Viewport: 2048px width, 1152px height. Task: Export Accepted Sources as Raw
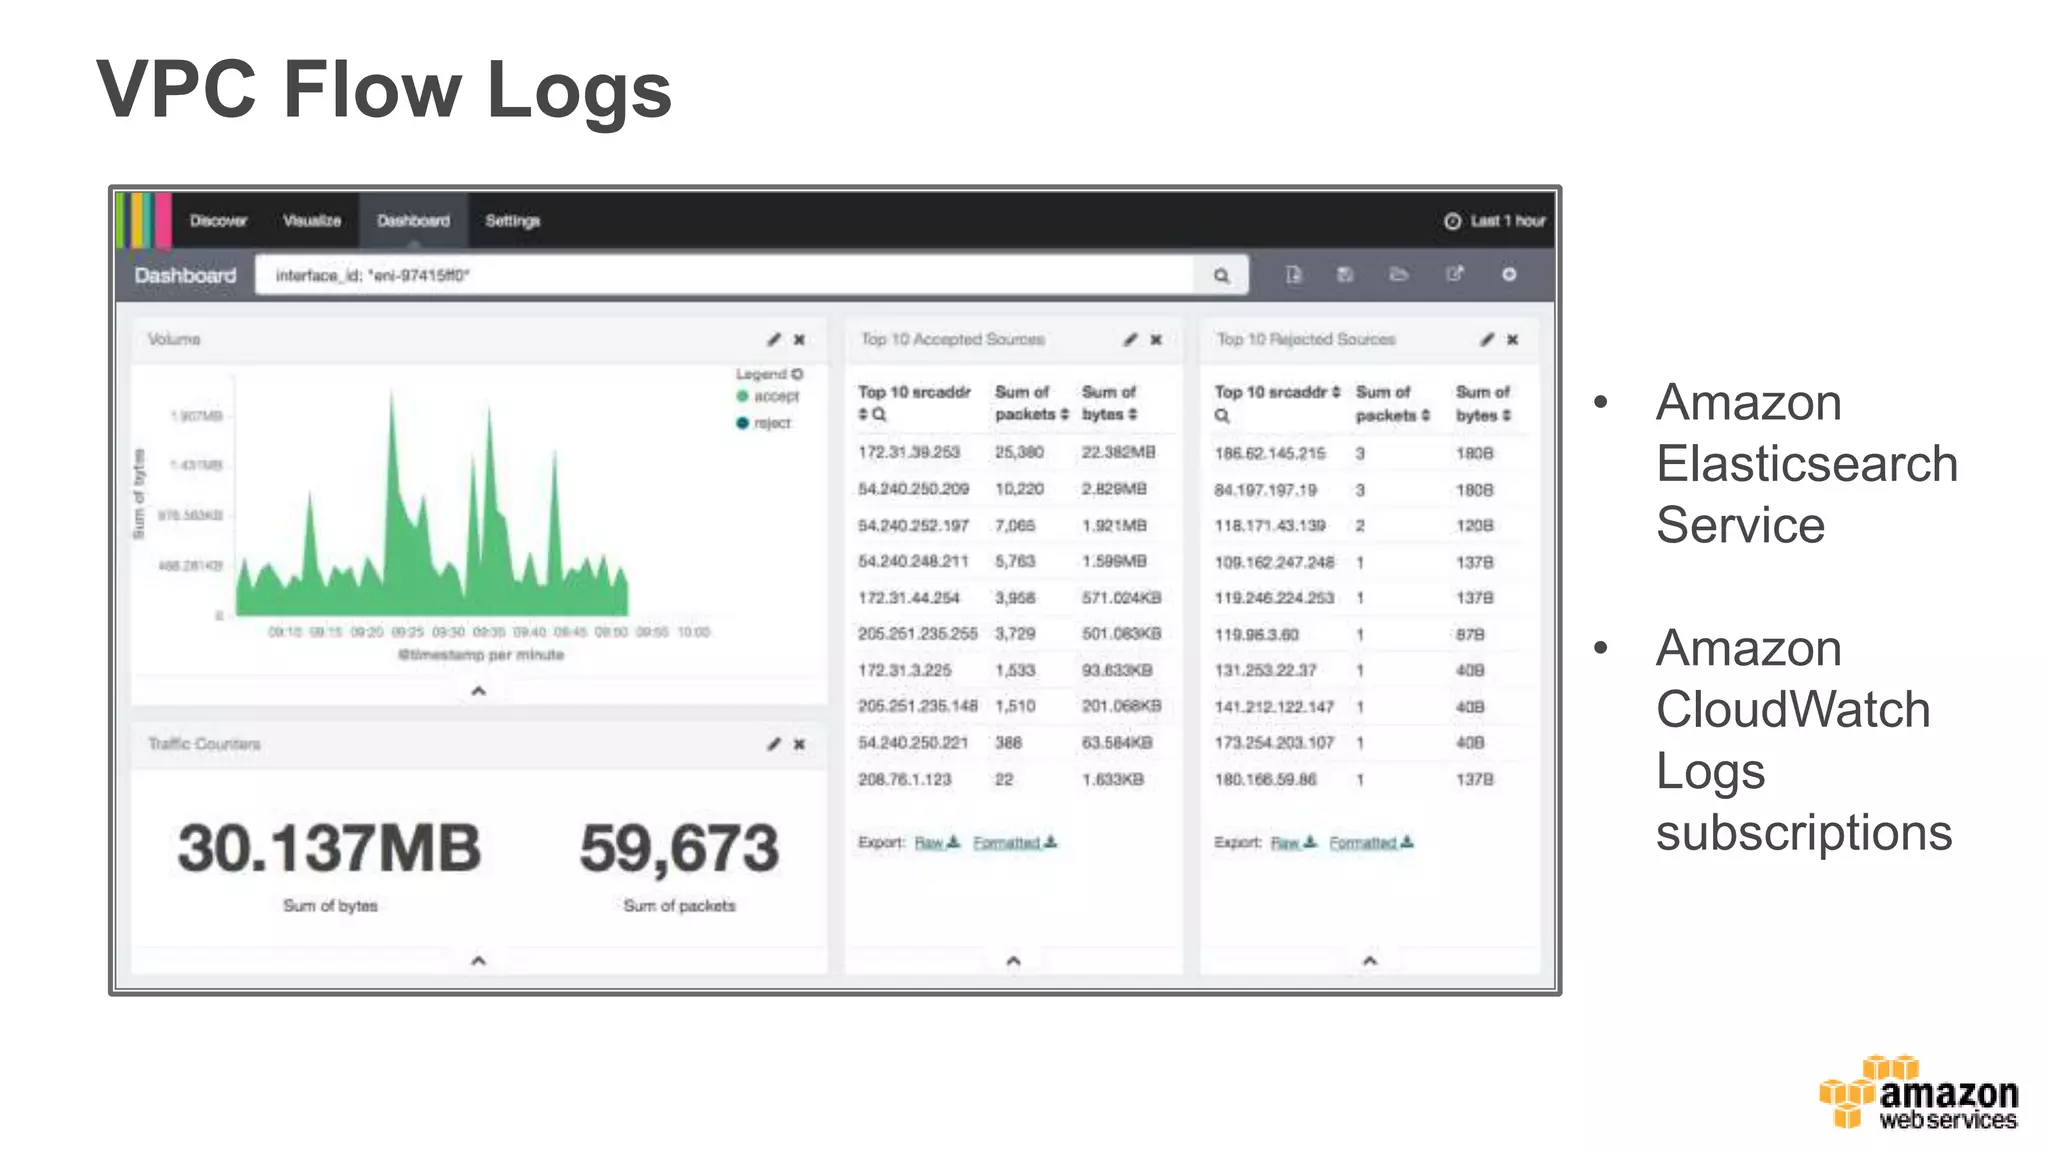[x=937, y=843]
